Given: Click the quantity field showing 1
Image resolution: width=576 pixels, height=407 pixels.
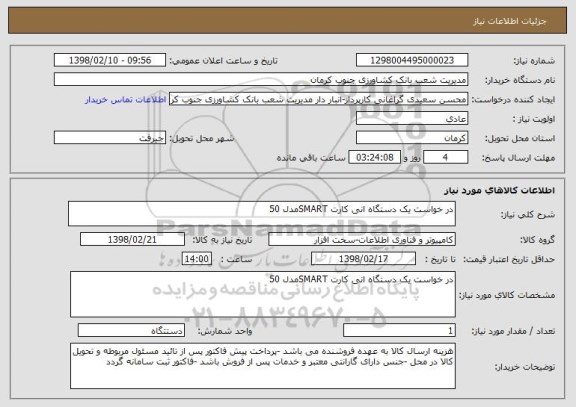Looking at the screenshot, I should pyautogui.click(x=399, y=330).
